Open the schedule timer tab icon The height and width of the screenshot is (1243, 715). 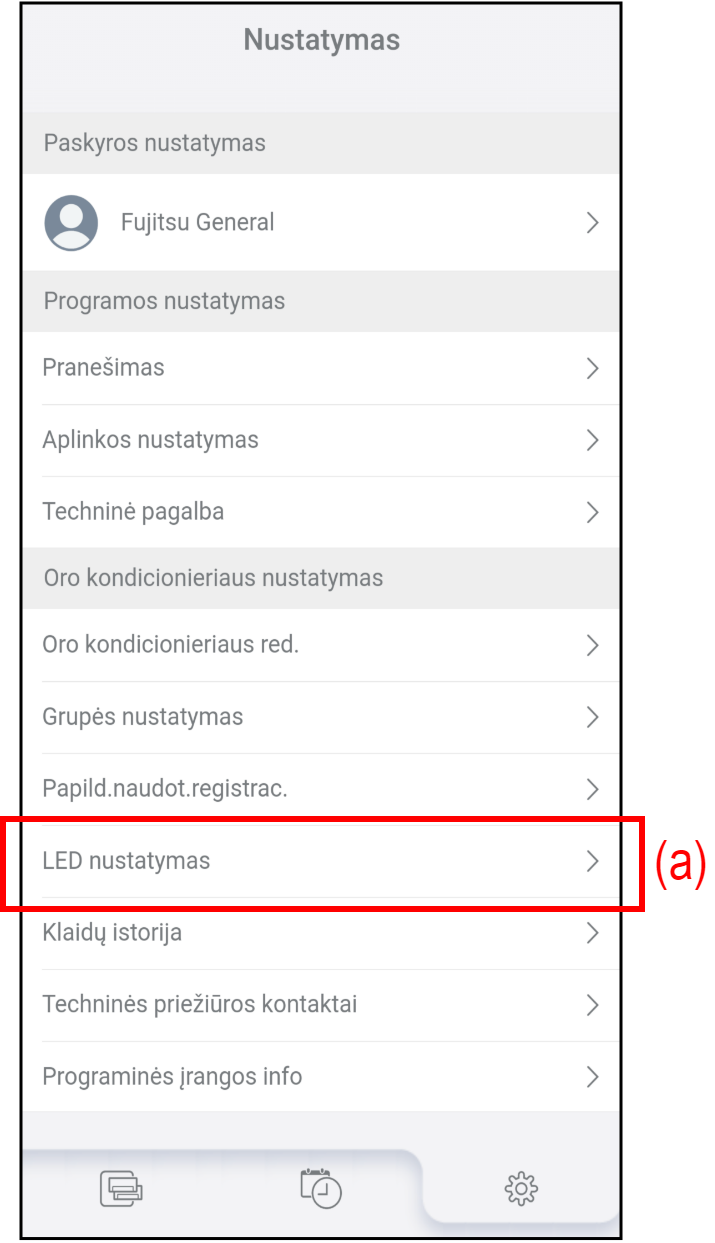pos(321,1188)
